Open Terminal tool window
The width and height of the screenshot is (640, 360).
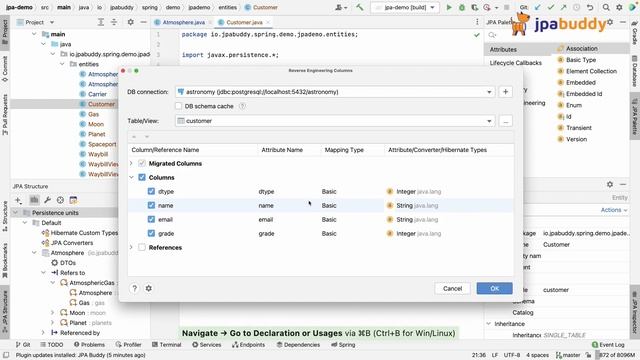coord(167,344)
